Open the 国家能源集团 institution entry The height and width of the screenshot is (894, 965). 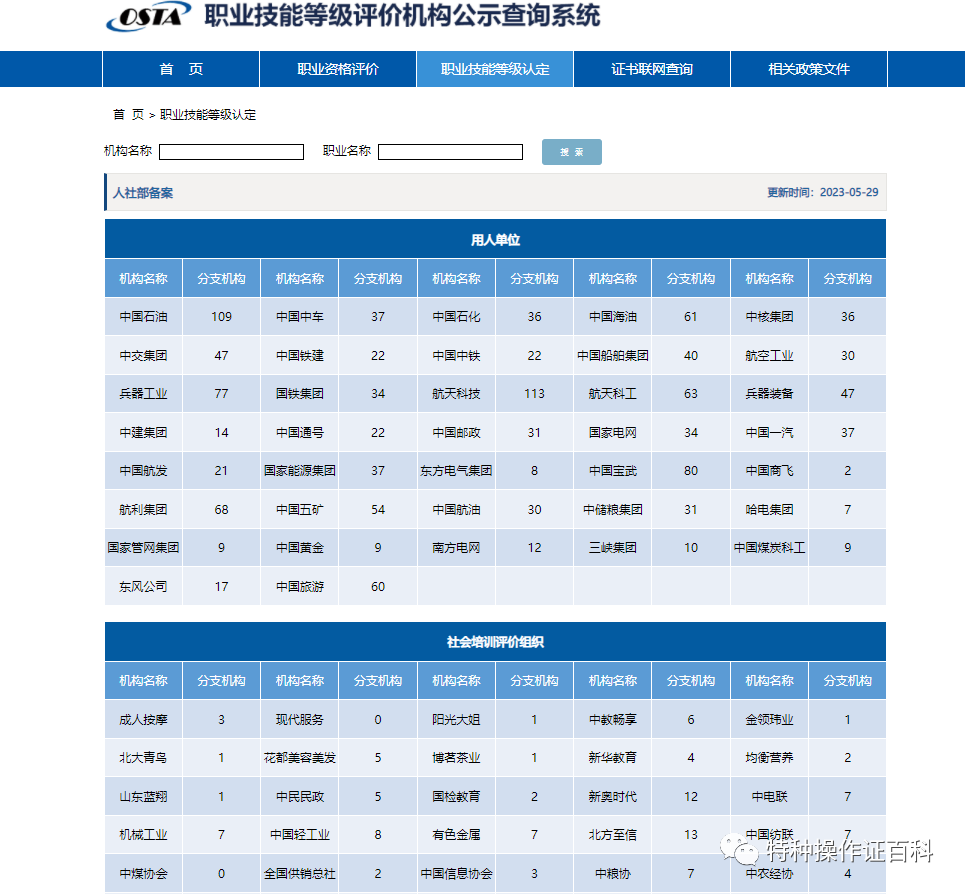[300, 471]
